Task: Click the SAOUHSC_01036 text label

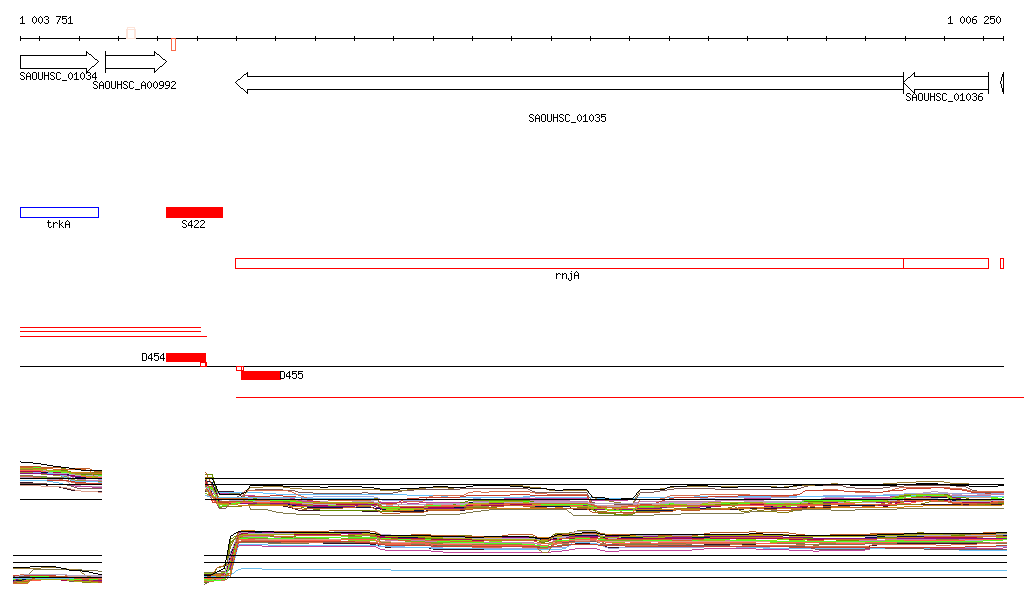Action: pos(944,97)
